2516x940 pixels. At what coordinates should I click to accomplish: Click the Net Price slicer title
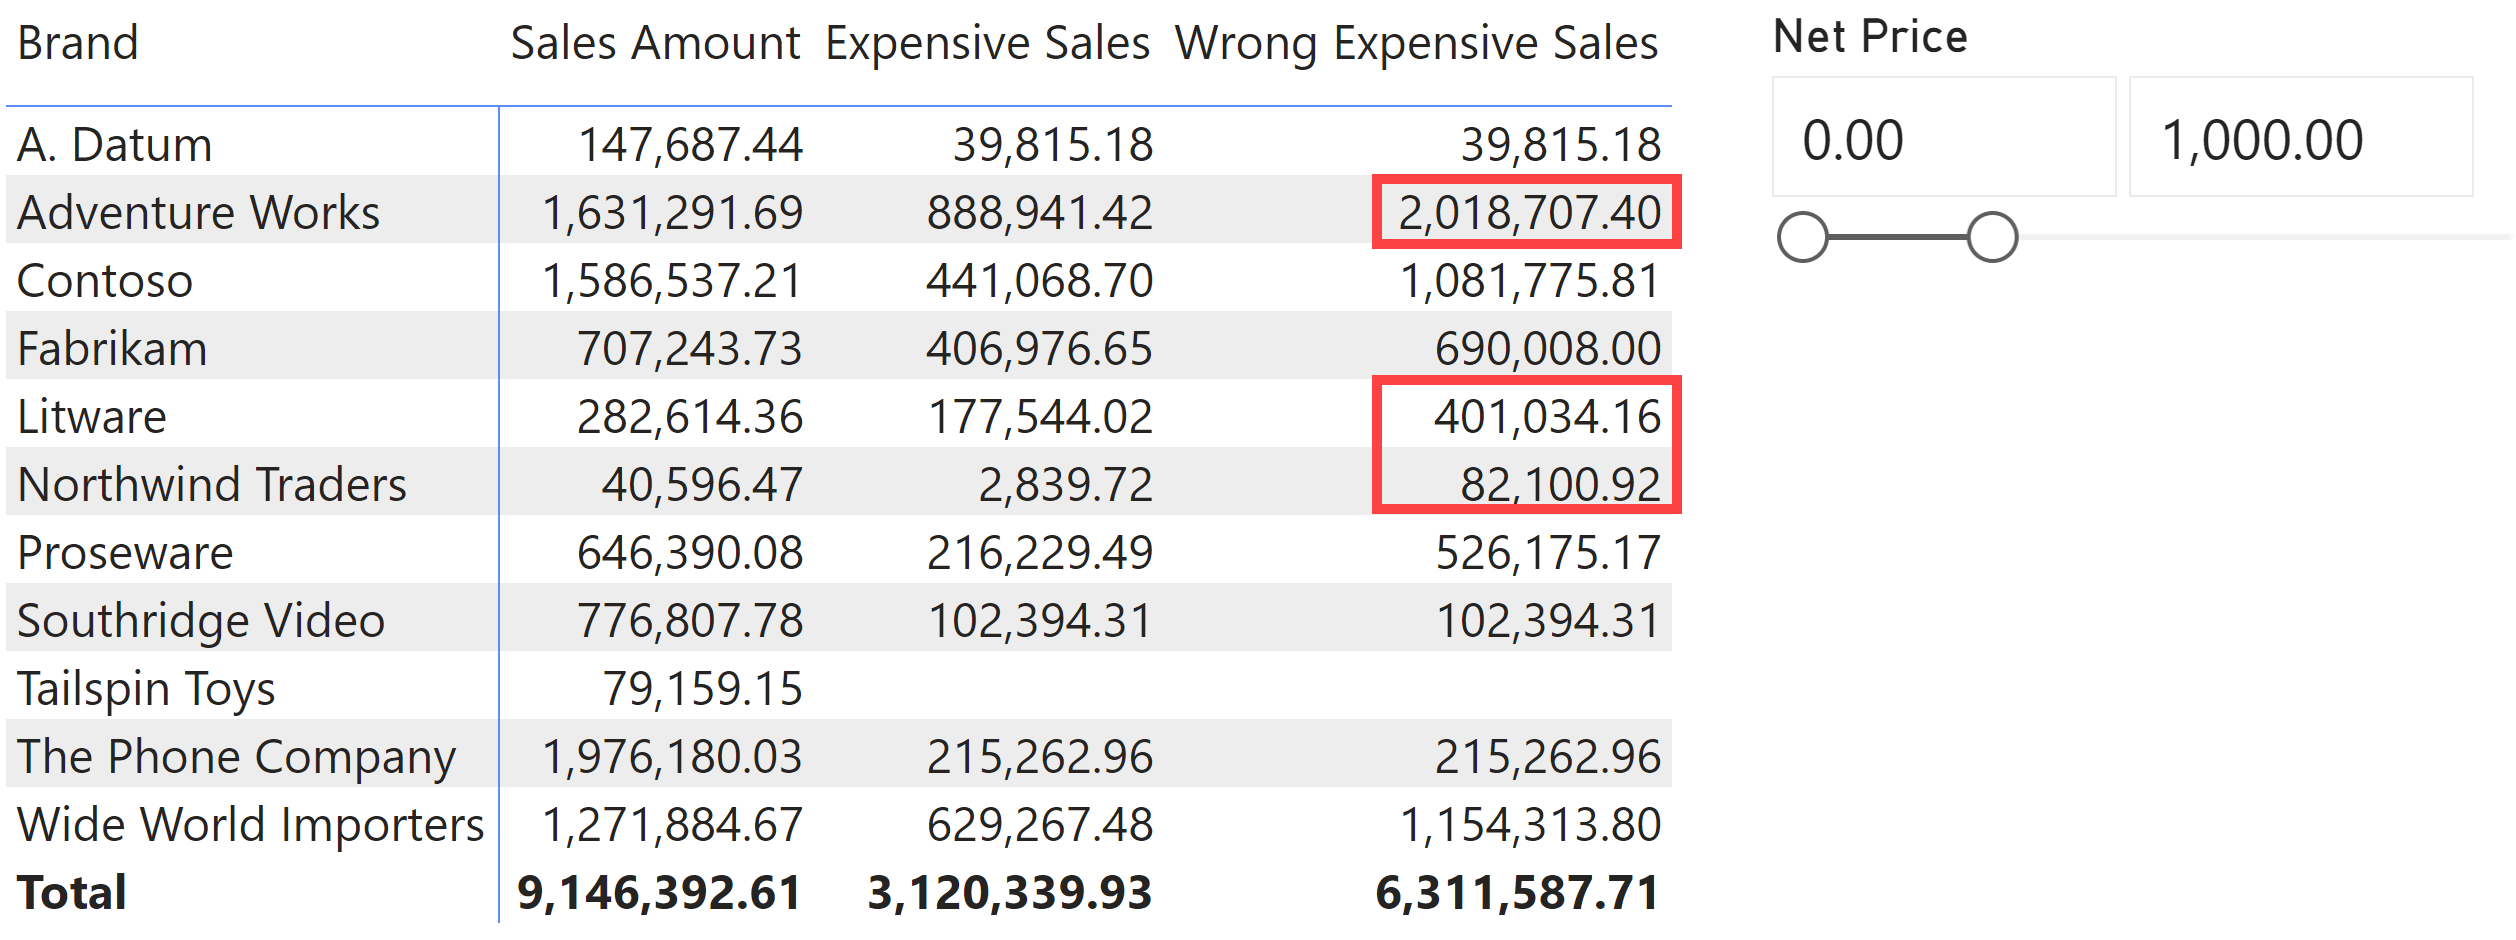[x=1870, y=37]
